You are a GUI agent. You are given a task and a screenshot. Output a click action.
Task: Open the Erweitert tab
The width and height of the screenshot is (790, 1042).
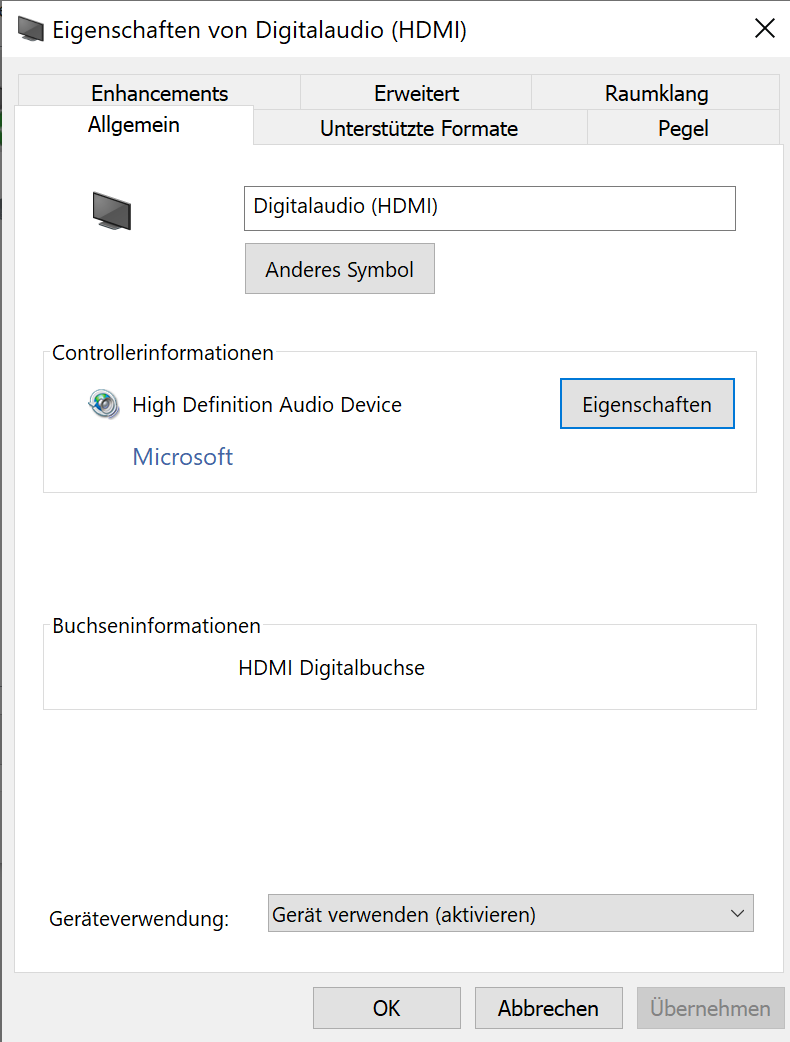(416, 93)
